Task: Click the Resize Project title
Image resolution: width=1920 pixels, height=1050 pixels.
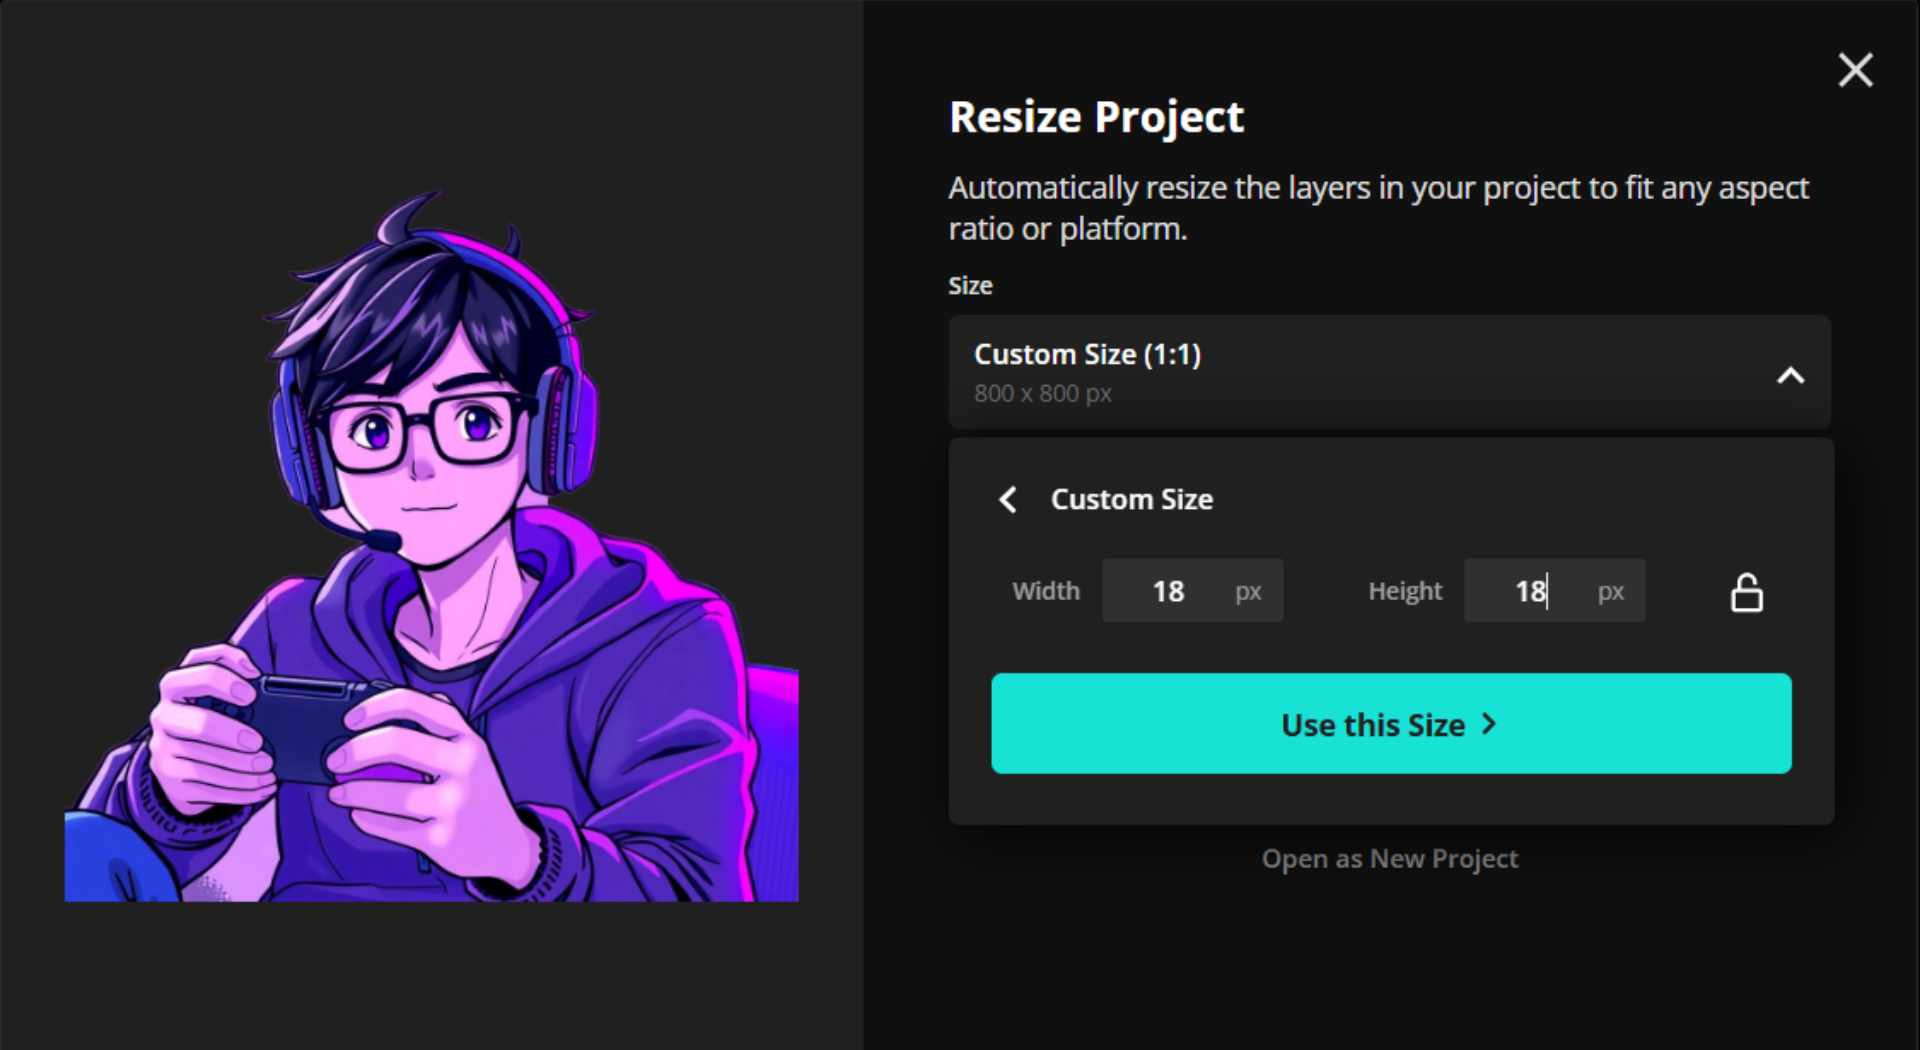Action: (1096, 116)
